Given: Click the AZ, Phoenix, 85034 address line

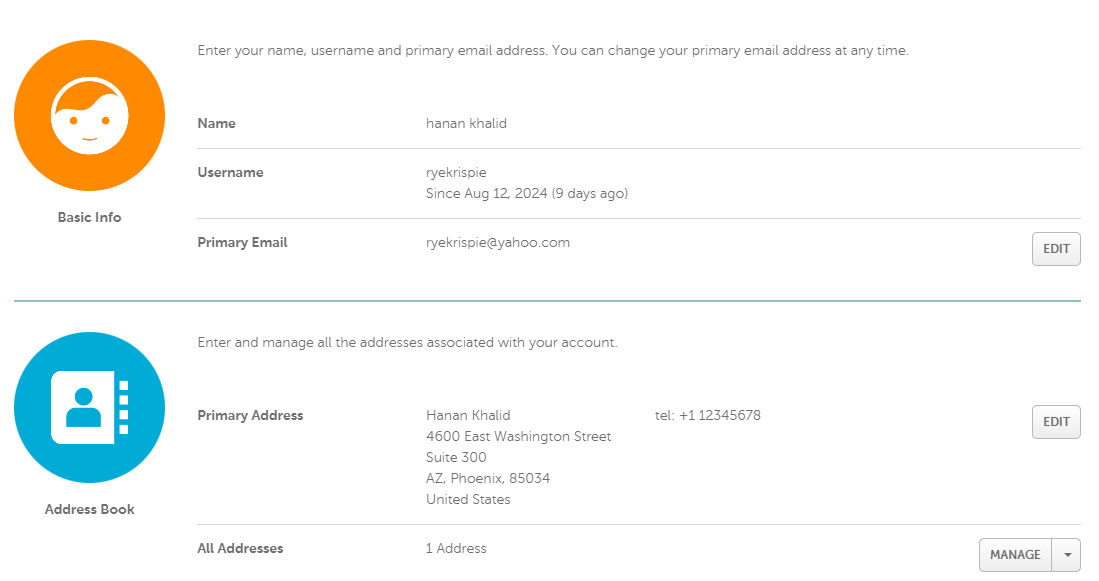Looking at the screenshot, I should pos(487,478).
